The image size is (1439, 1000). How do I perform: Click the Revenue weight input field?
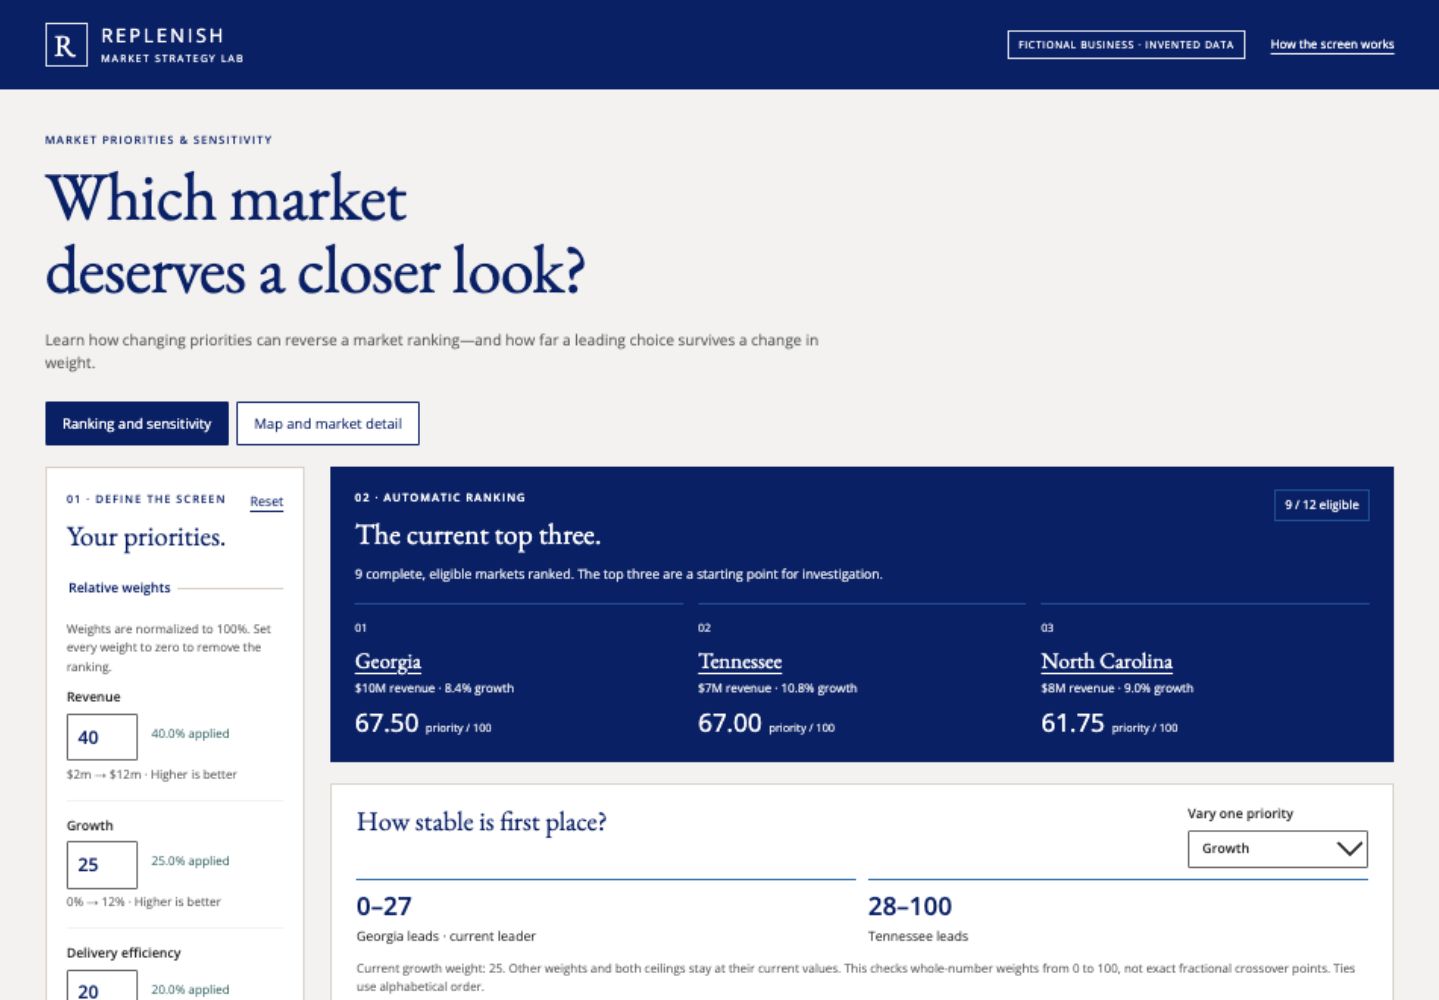[102, 737]
